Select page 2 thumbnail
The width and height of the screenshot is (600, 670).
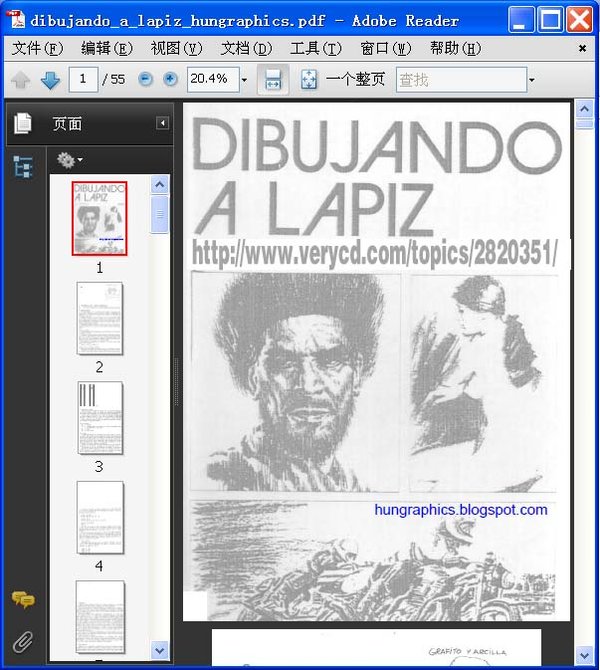(x=100, y=318)
